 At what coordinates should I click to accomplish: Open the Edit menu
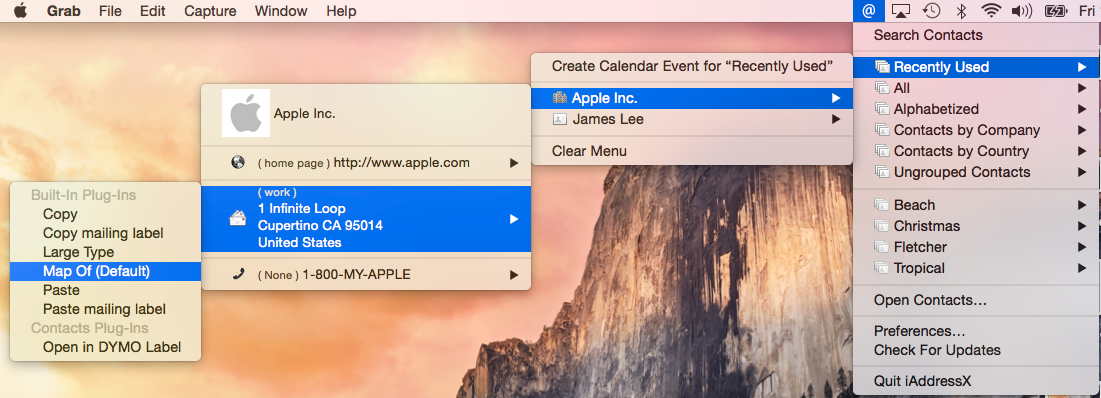point(152,11)
